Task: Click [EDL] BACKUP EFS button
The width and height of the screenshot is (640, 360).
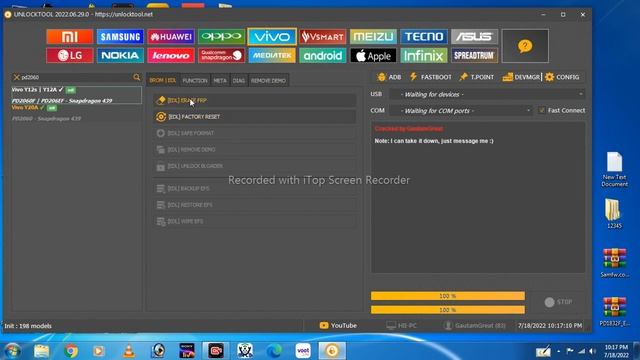Action: tap(255, 189)
